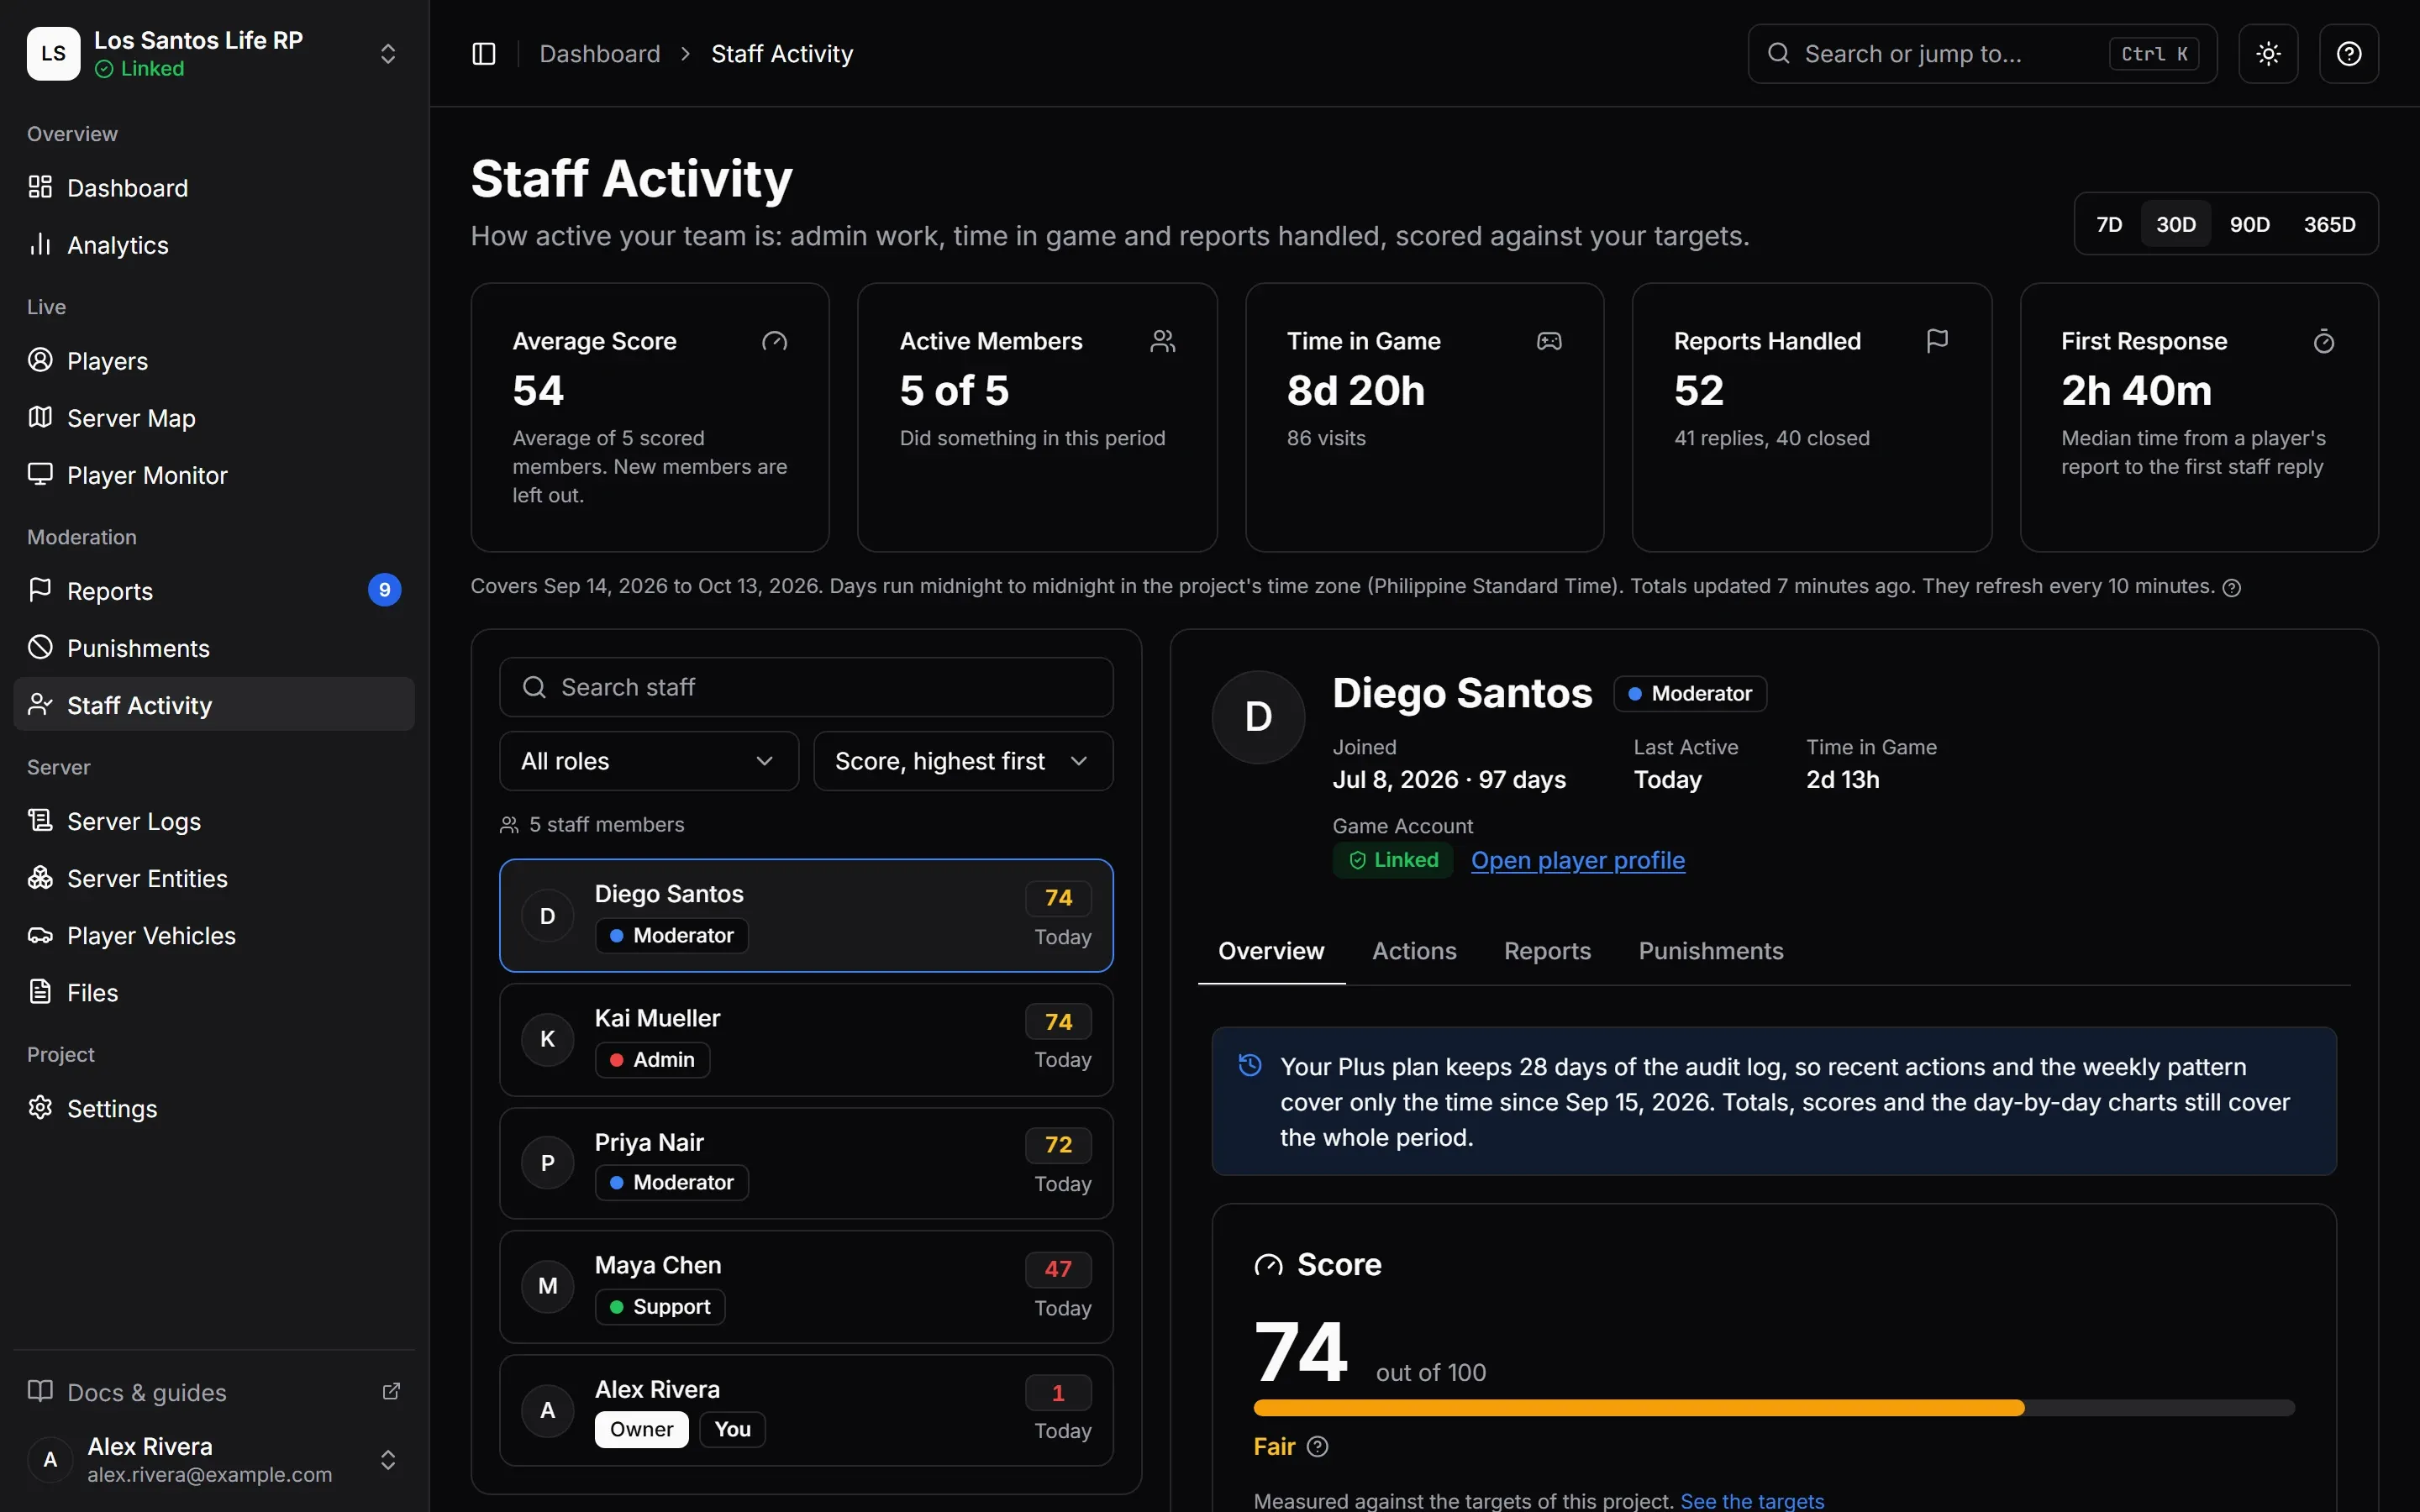Select Alex Rivera Owner staff card
2420x1512 pixels.
[x=806, y=1410]
